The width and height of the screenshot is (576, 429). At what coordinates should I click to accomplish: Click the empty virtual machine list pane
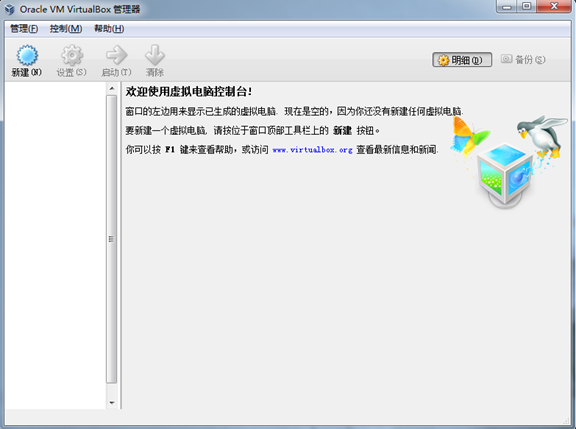coord(55,245)
